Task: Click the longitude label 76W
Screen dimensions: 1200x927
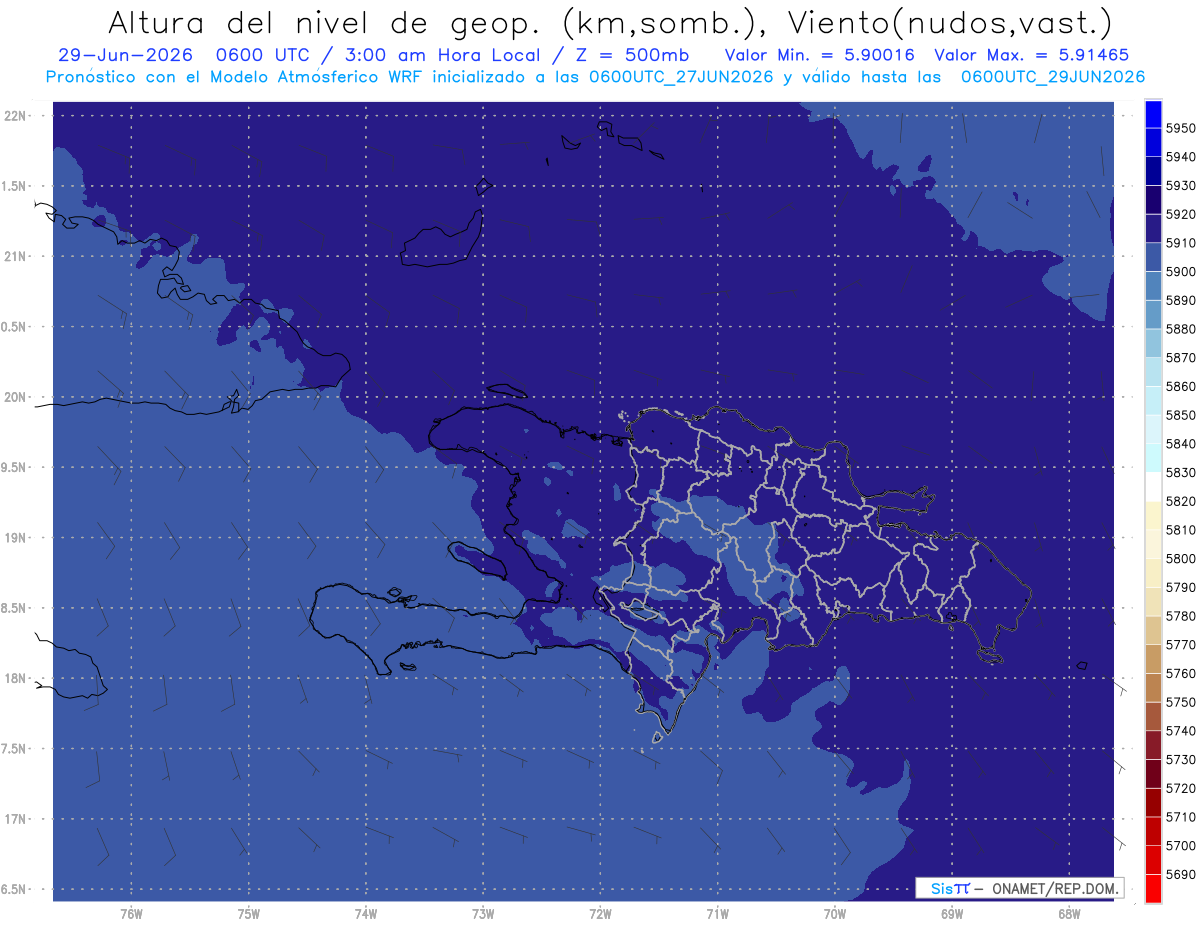Action: [131, 914]
